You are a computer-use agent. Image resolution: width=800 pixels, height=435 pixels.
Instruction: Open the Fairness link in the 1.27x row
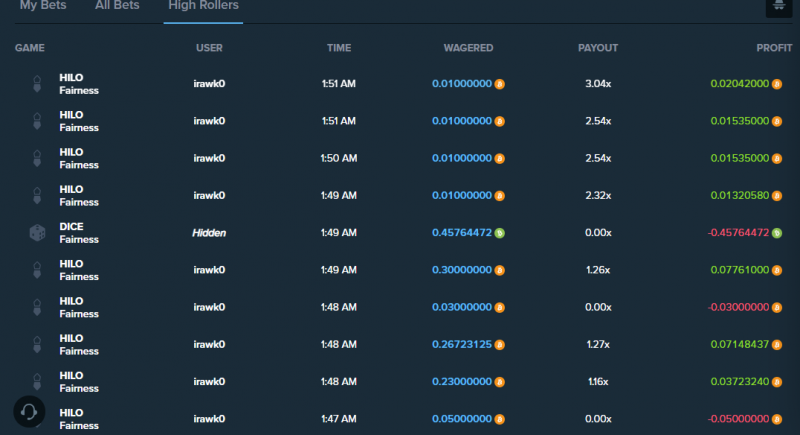pyautogui.click(x=79, y=351)
